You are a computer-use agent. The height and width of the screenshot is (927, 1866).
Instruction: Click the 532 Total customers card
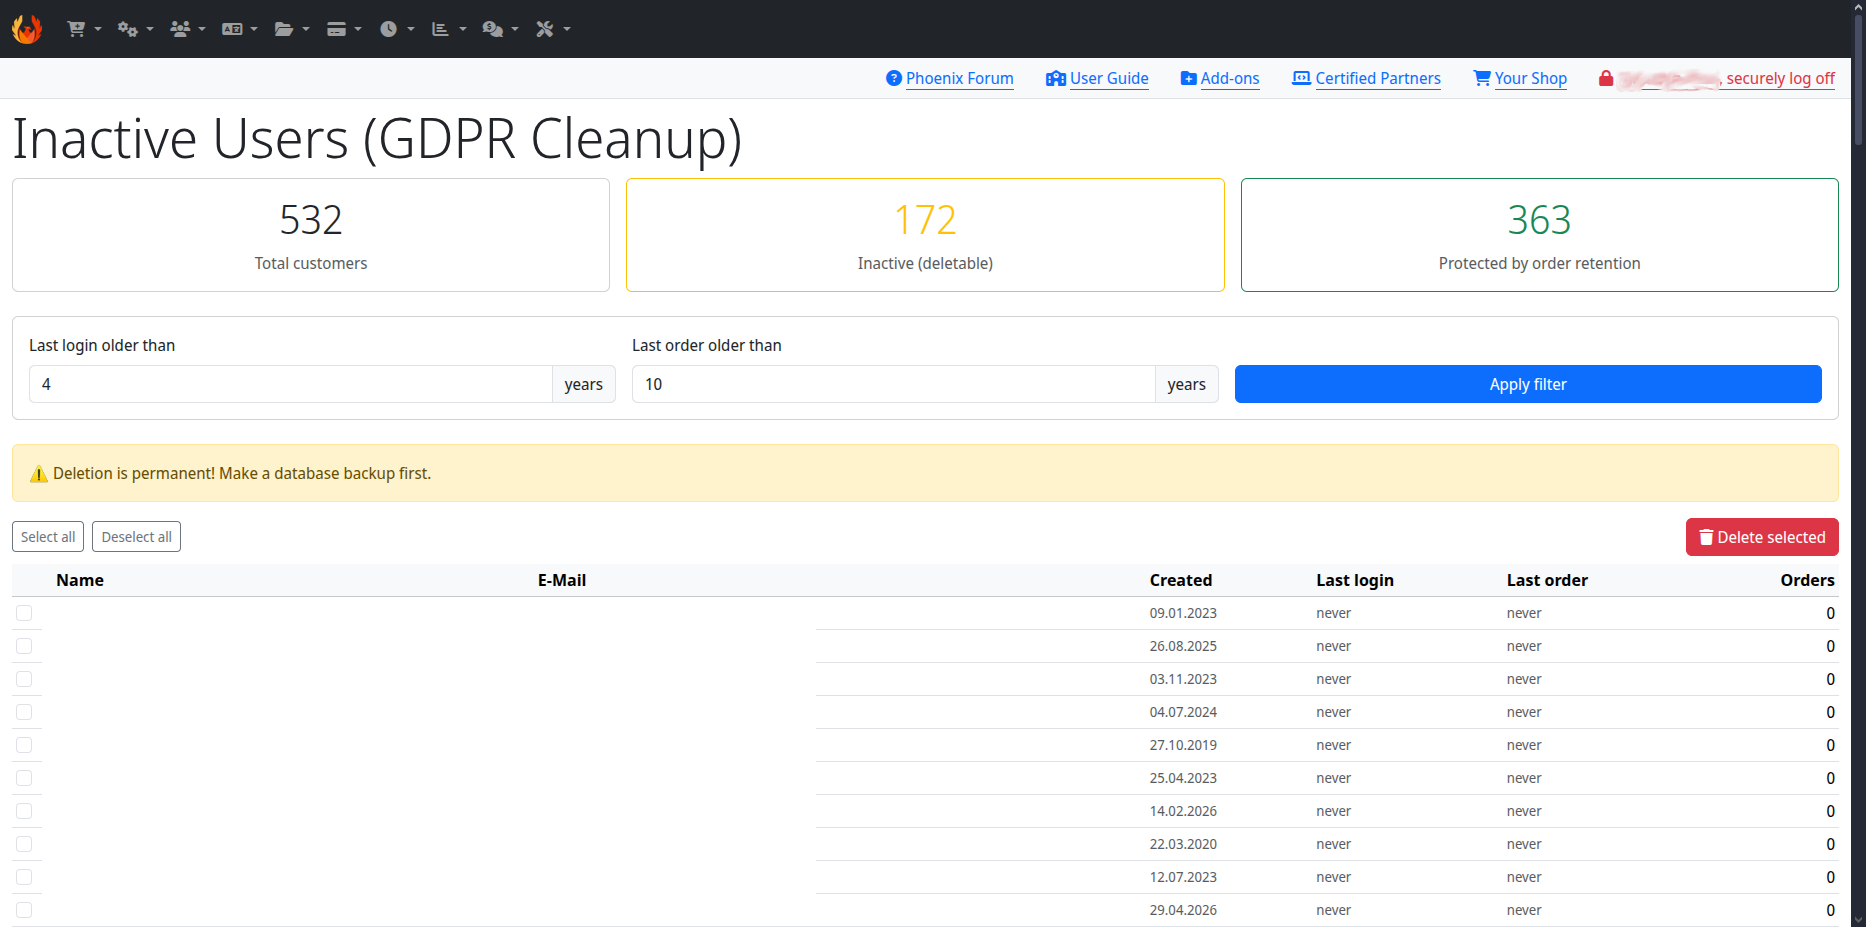coord(311,235)
